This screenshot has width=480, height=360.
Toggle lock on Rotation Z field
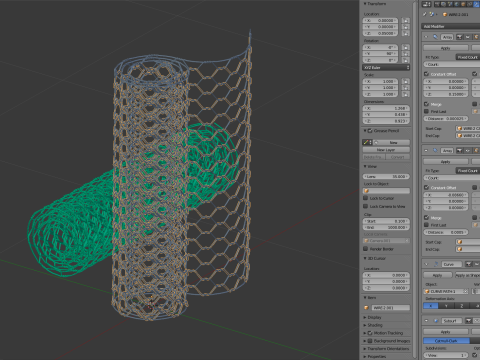pyautogui.click(x=406, y=60)
